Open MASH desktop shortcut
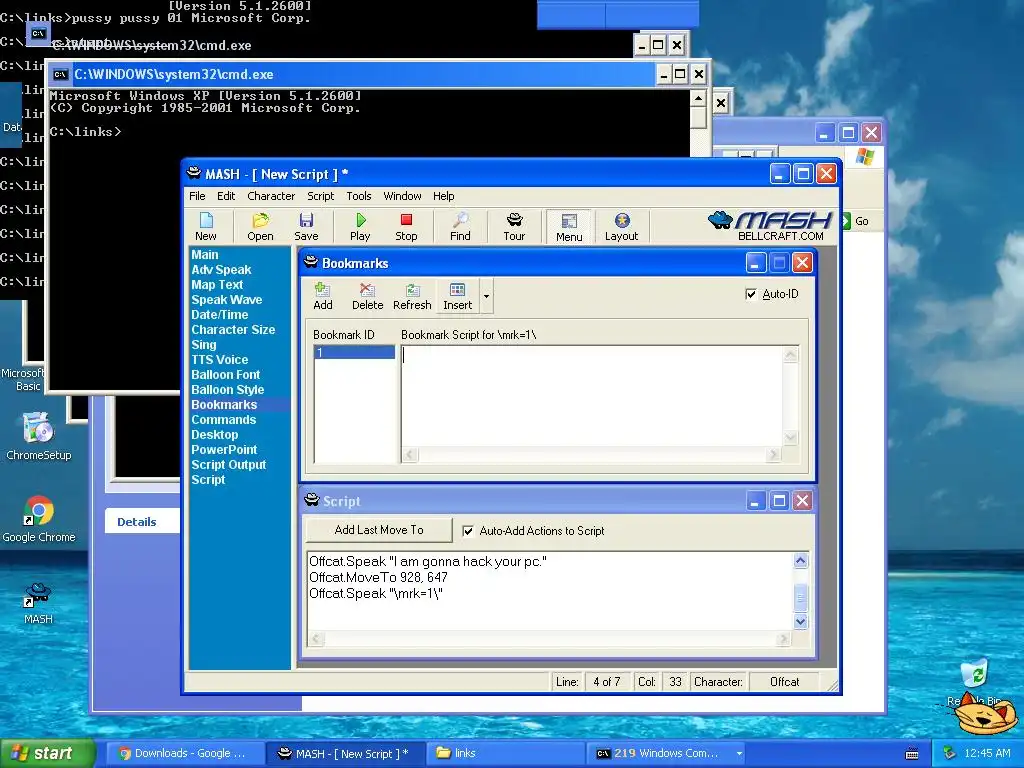This screenshot has height=768, width=1024. (x=38, y=603)
